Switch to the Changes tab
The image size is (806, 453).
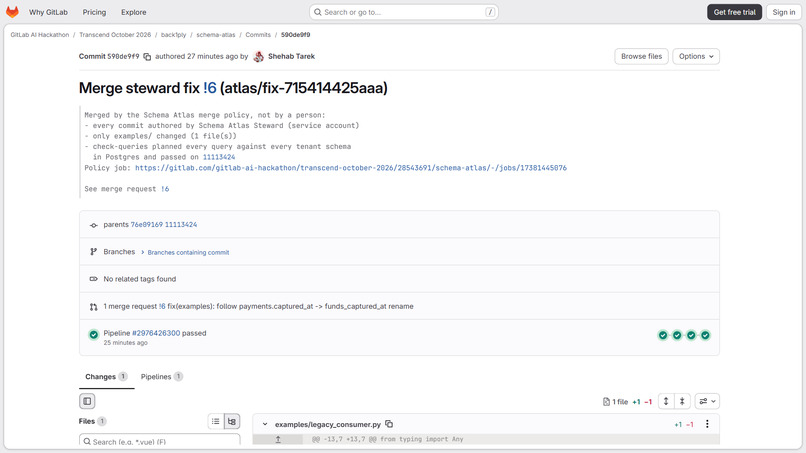[106, 377]
